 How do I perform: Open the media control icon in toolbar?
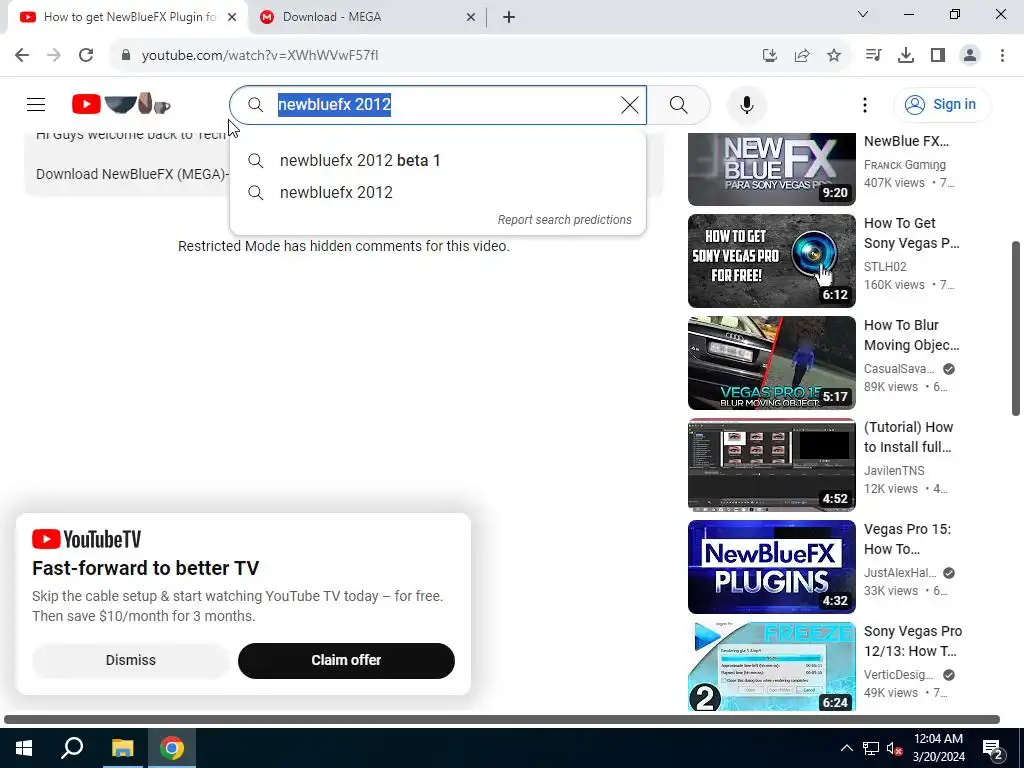click(873, 56)
